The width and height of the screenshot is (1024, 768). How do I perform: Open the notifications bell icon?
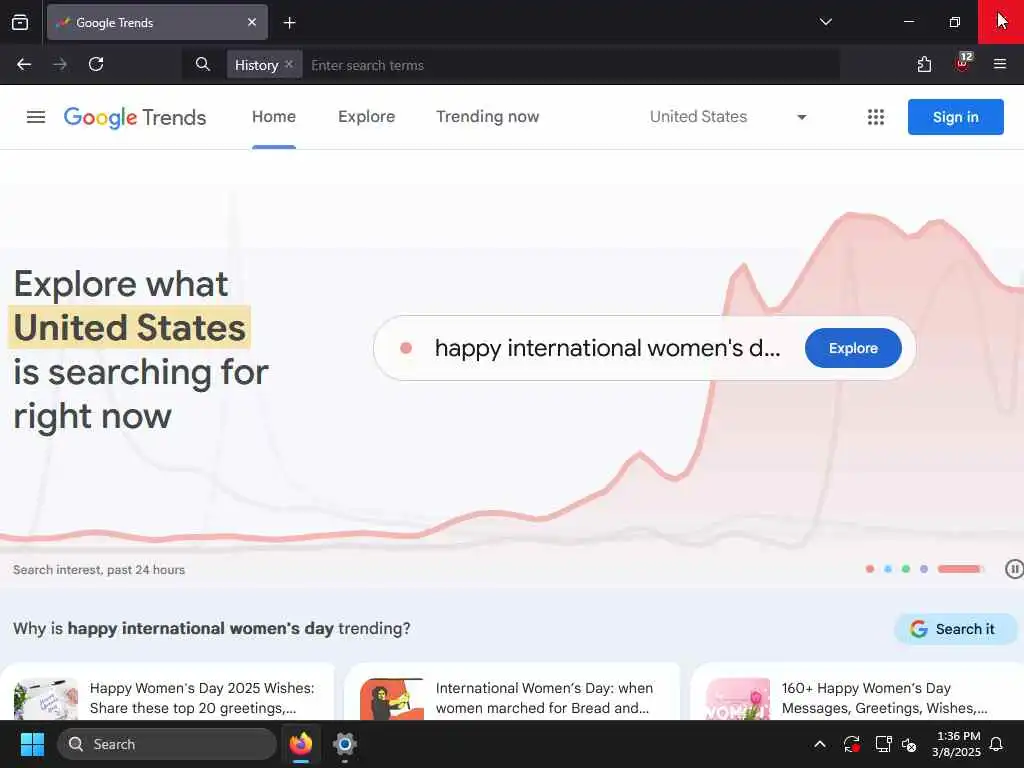point(997,744)
